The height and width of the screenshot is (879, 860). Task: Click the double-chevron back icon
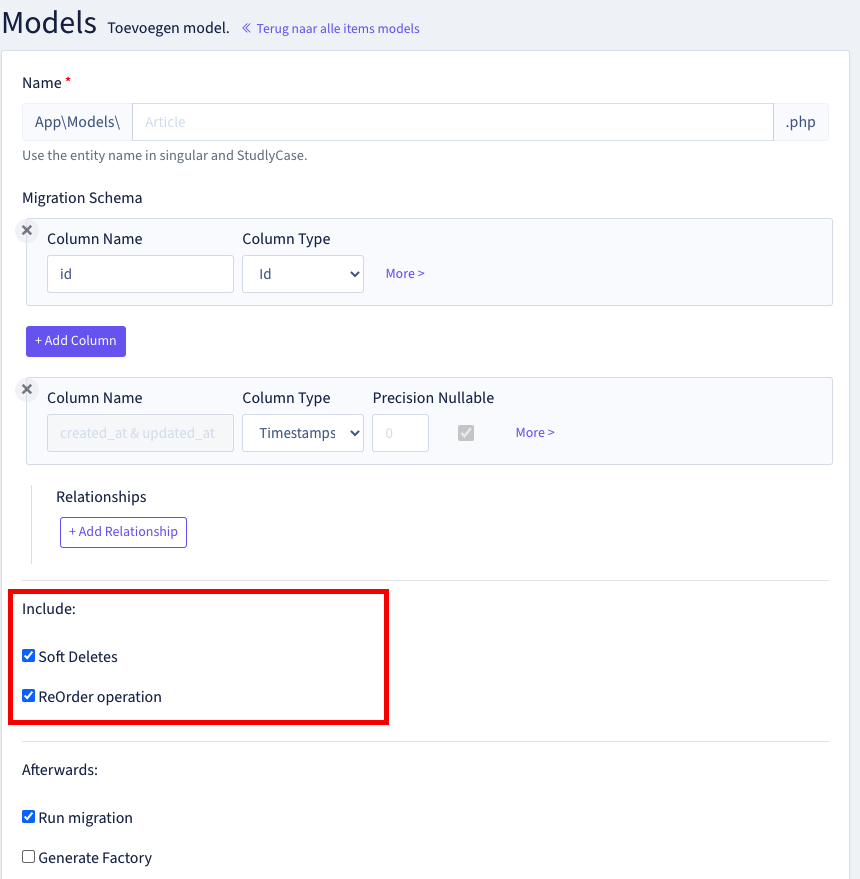tap(246, 28)
